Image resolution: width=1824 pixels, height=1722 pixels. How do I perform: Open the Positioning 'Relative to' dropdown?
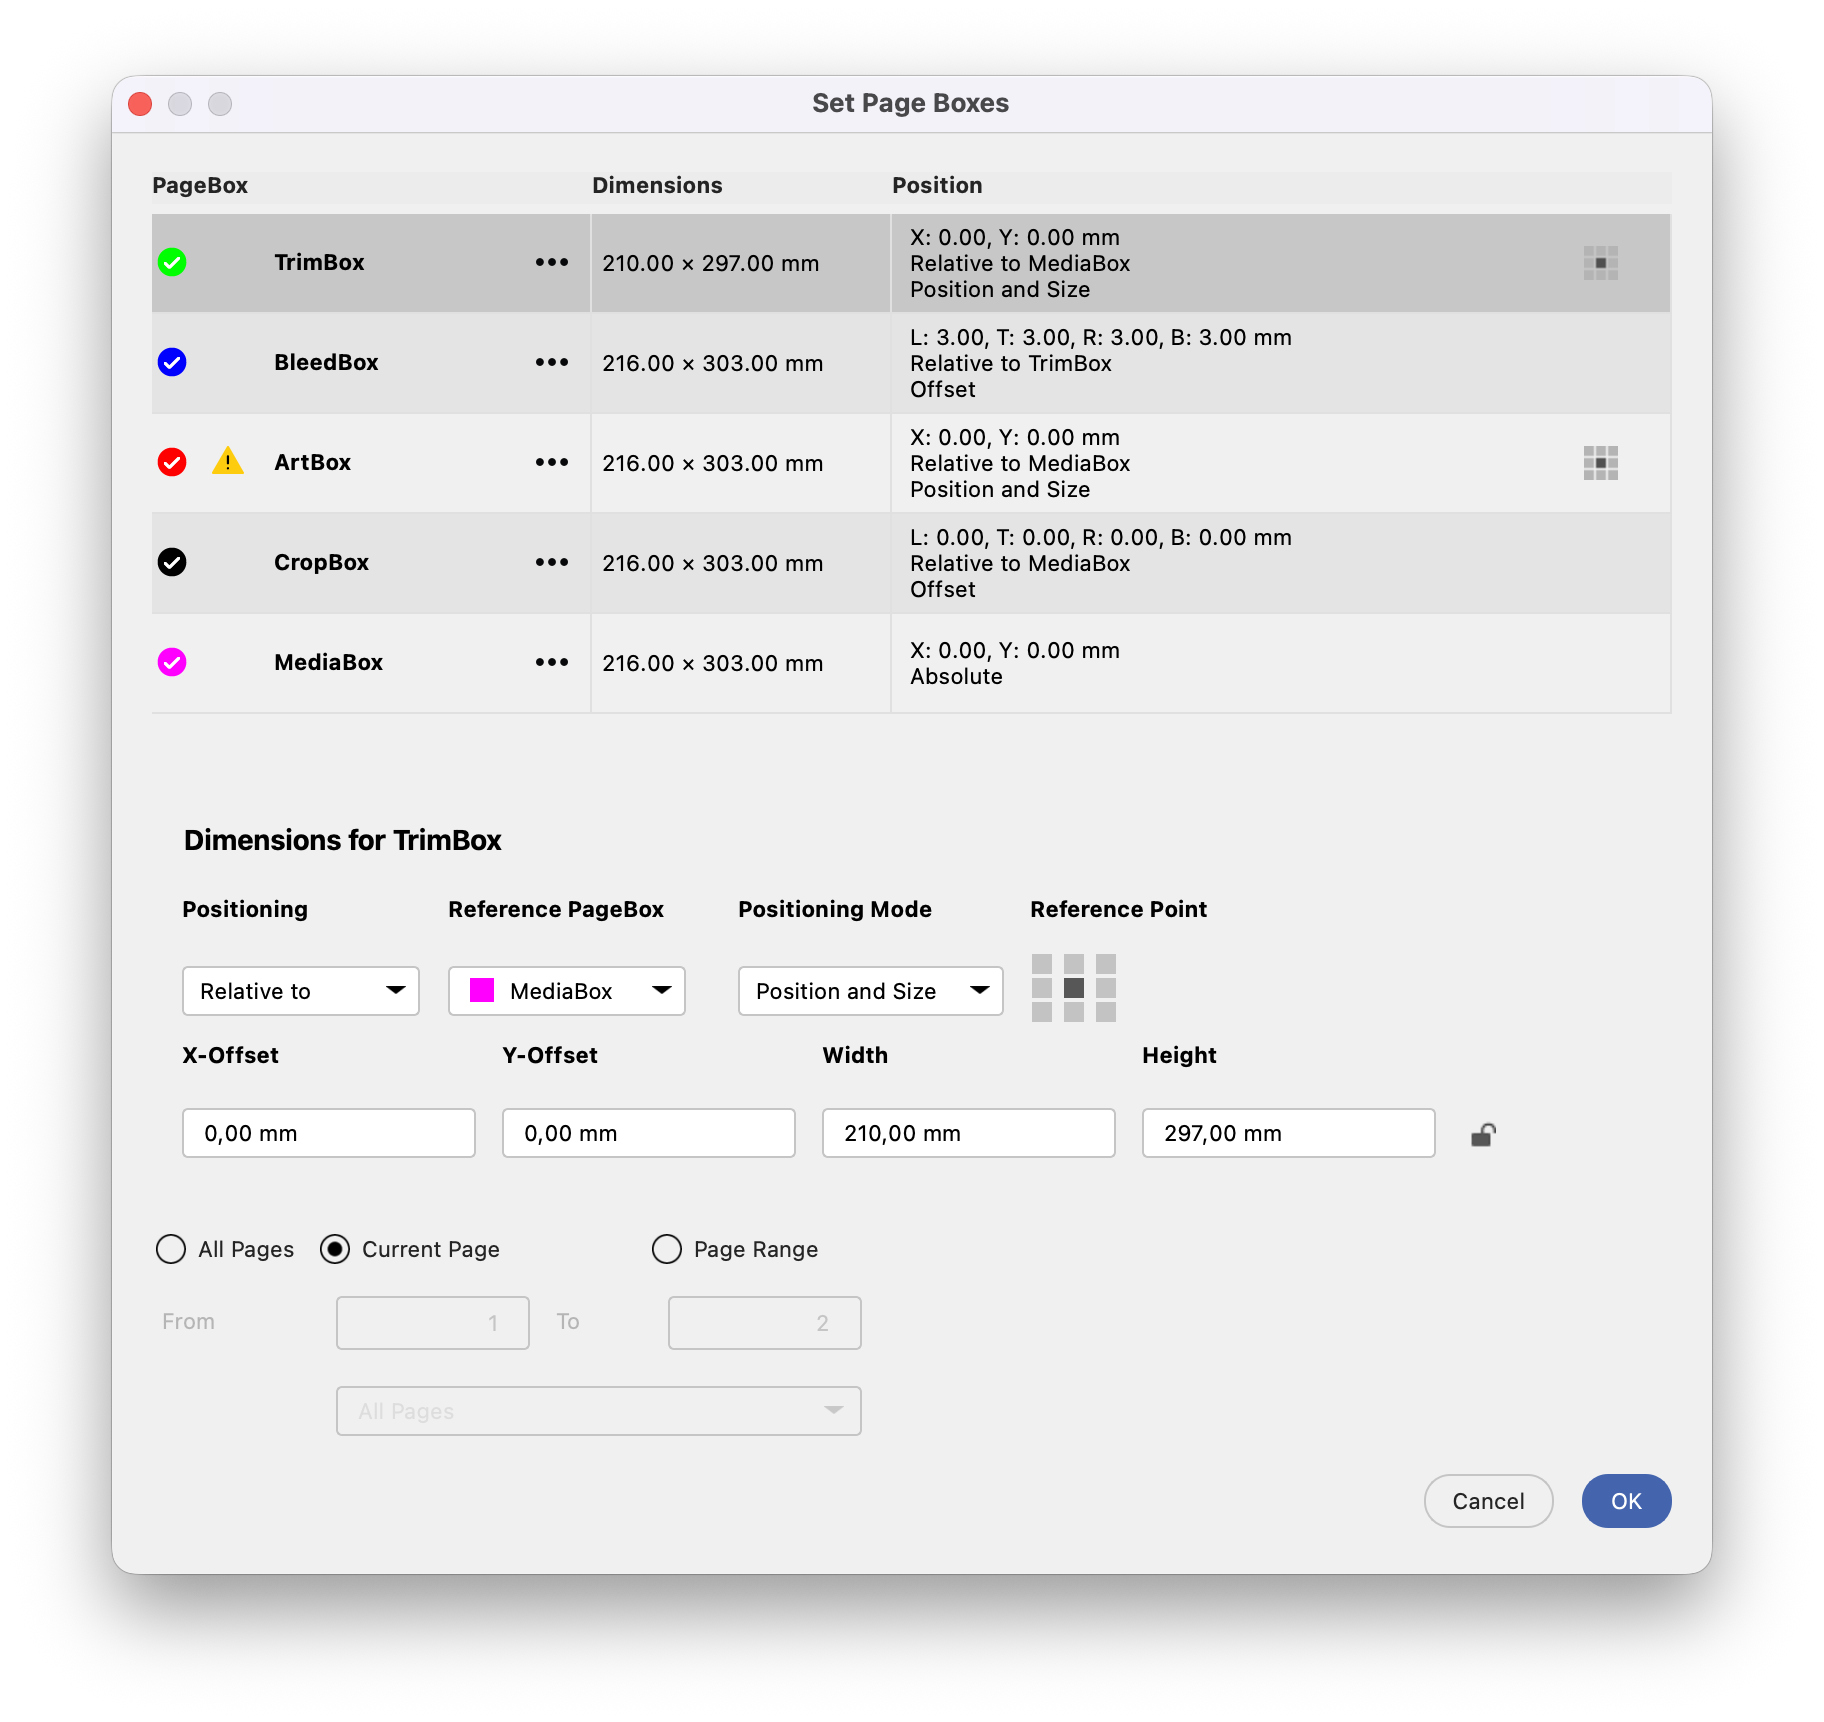301,991
